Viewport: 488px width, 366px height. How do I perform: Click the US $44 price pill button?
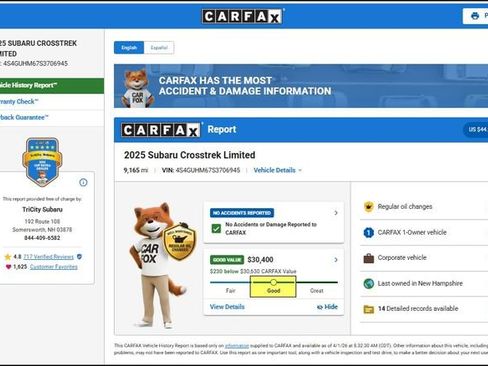[476, 129]
